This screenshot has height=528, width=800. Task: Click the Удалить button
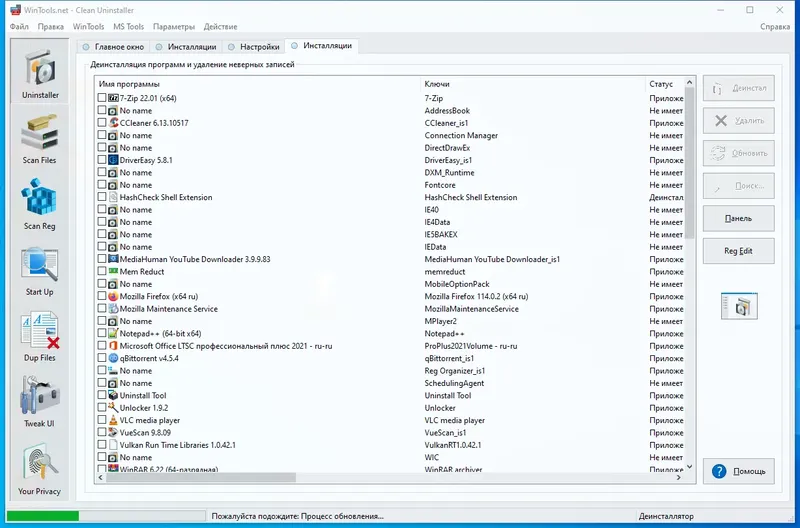point(738,121)
